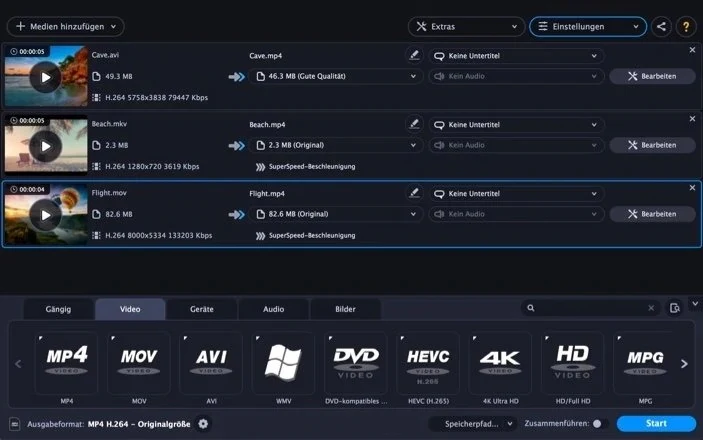This screenshot has width=703, height=440.
Task: Open Keine Untertitel dropdown for Beach.mp4
Action: (516, 125)
